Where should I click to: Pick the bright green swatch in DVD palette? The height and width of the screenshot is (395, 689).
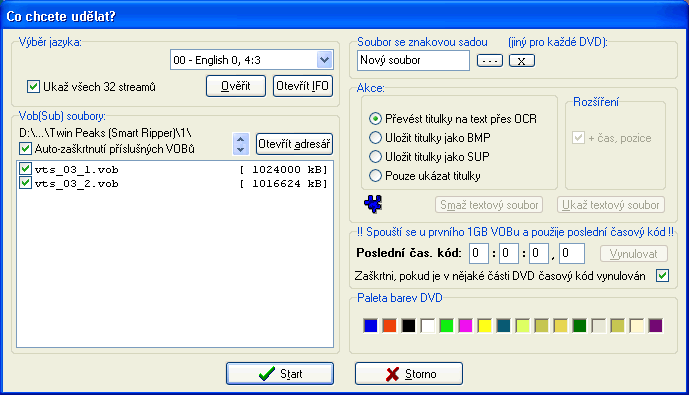(x=446, y=326)
